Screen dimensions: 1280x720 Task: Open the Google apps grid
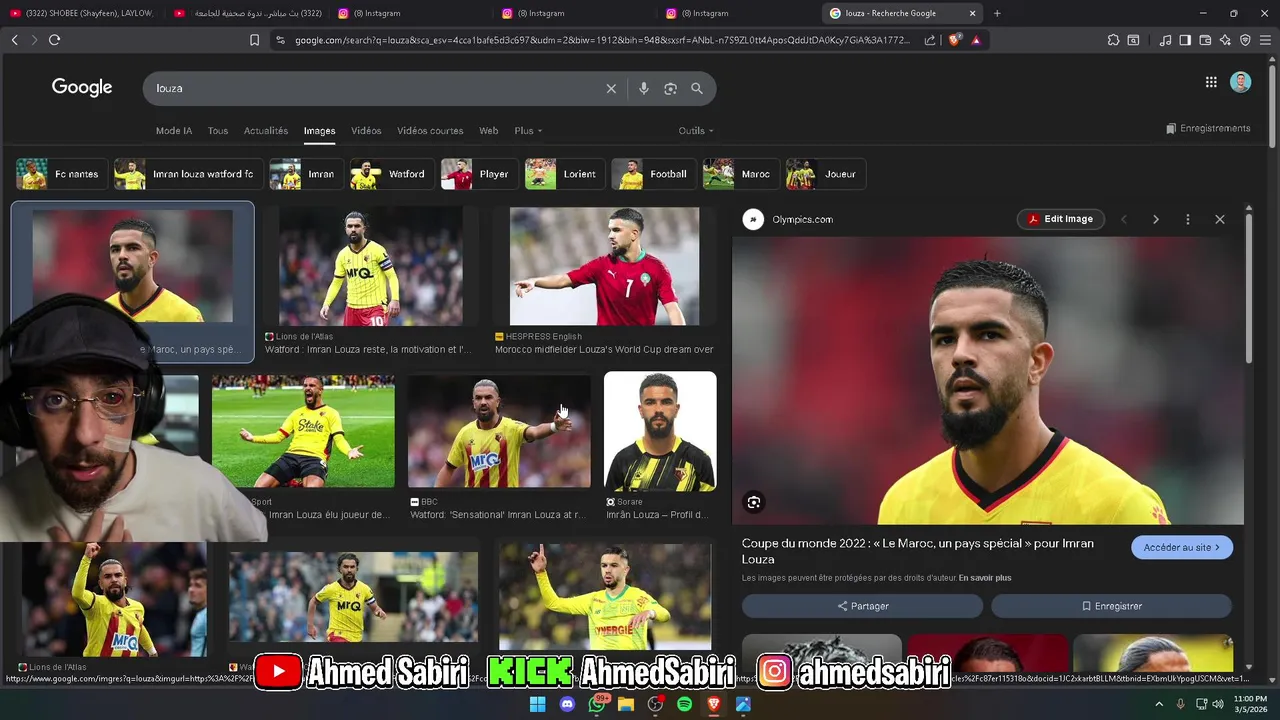pyautogui.click(x=1211, y=83)
